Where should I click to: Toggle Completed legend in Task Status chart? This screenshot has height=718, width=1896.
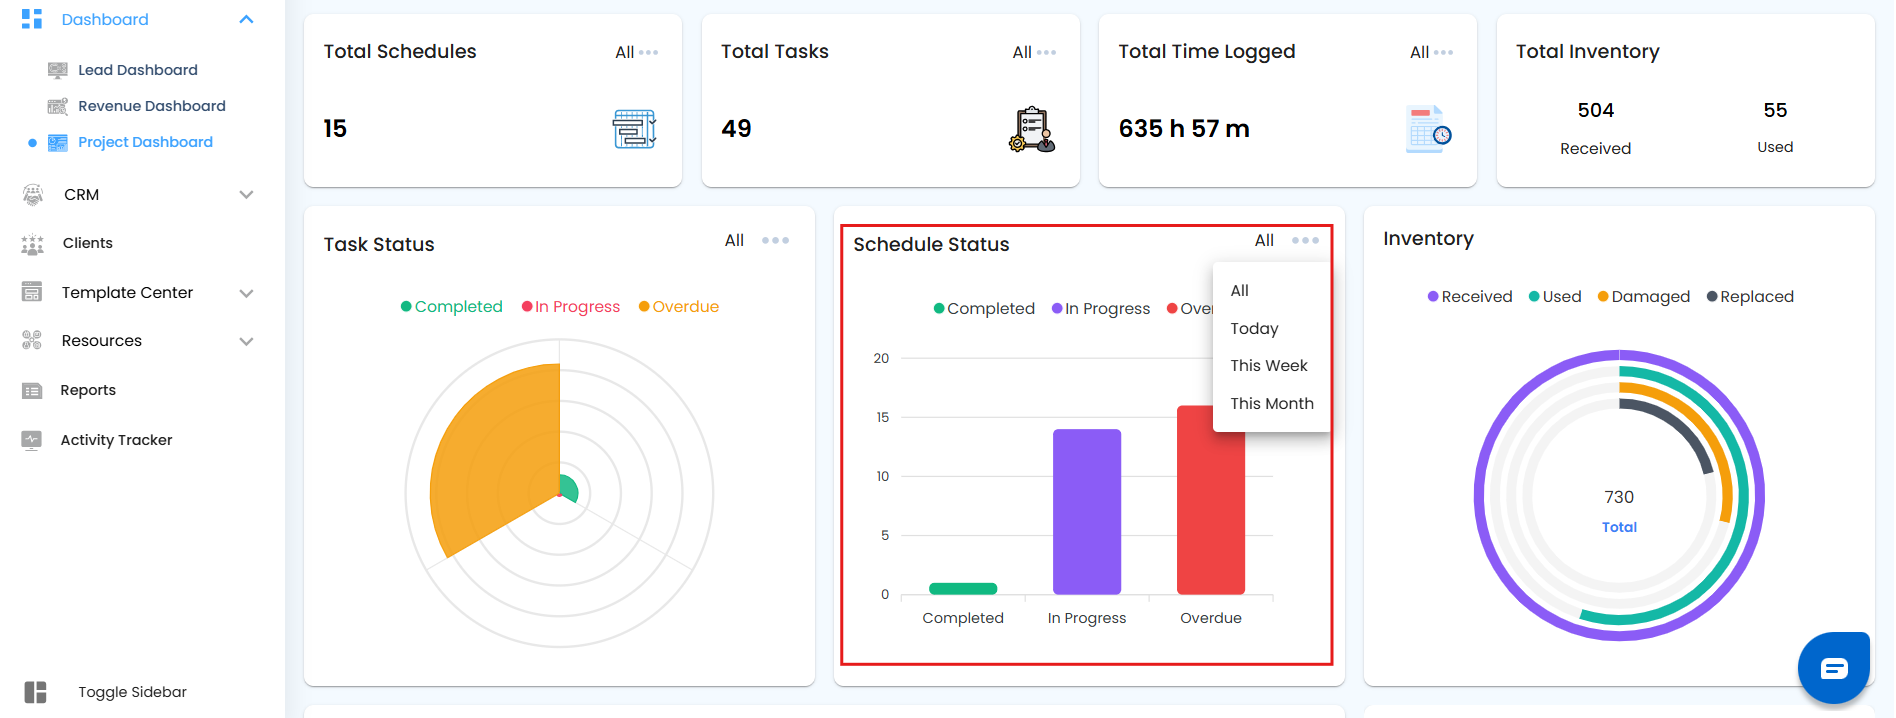coord(452,307)
